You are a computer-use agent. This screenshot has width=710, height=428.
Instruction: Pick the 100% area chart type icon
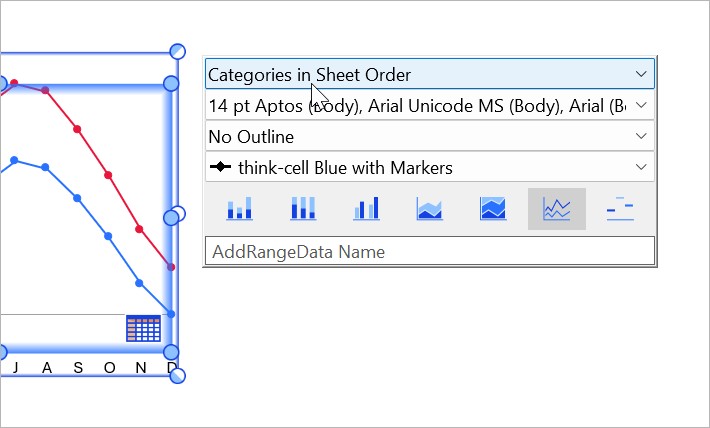coord(493,208)
